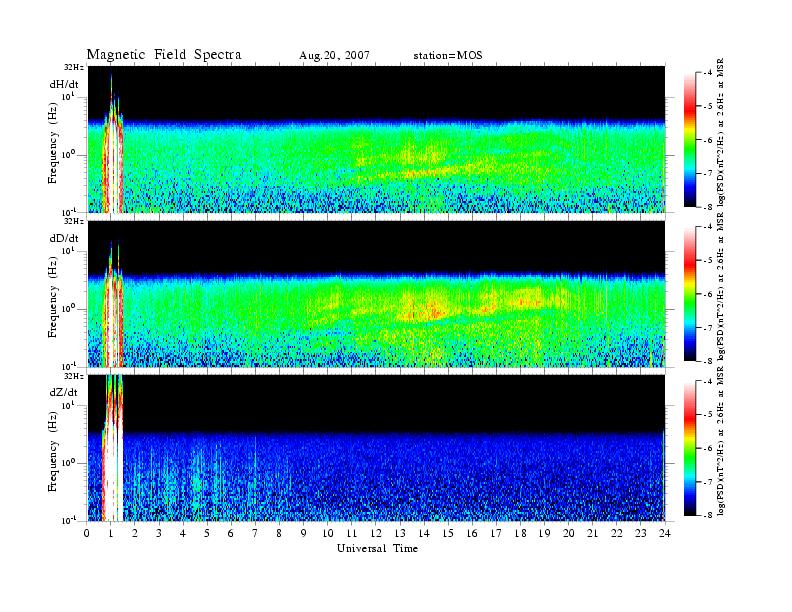Select the dZ/dt spectrogram panel
The width and height of the screenshot is (792, 612).
click(x=377, y=448)
